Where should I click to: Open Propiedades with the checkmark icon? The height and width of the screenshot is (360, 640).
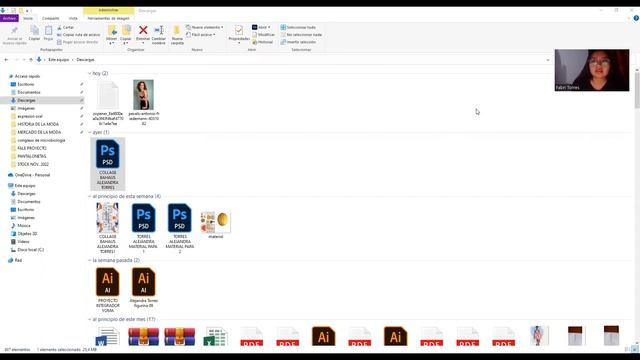[x=239, y=33]
